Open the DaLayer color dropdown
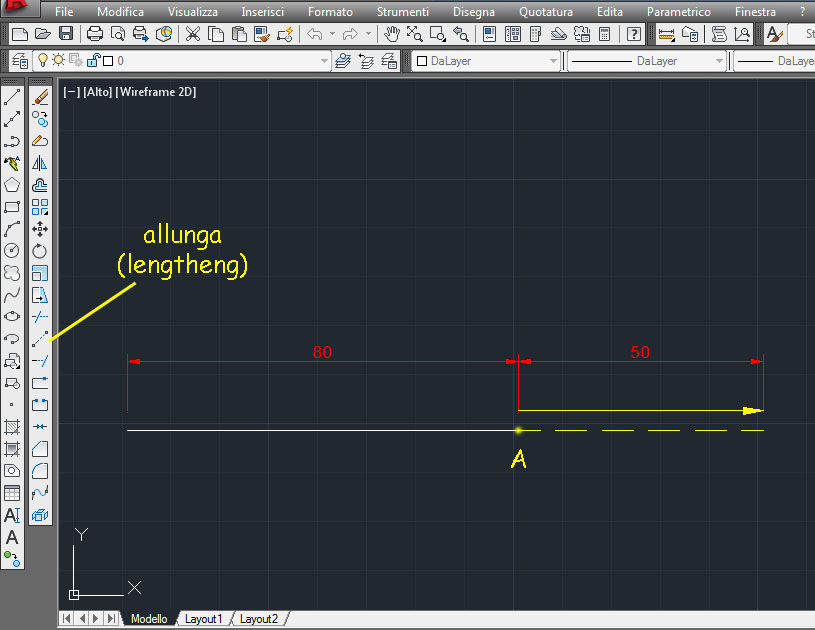815x630 pixels. 553,61
